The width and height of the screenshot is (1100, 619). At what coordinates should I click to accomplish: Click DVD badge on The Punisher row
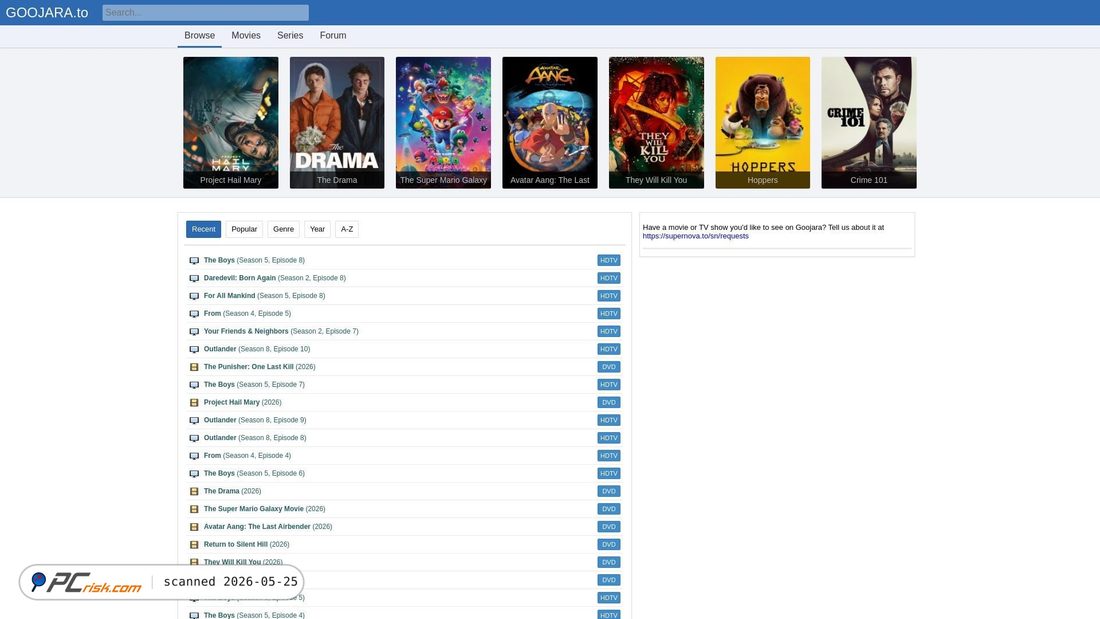tap(608, 367)
